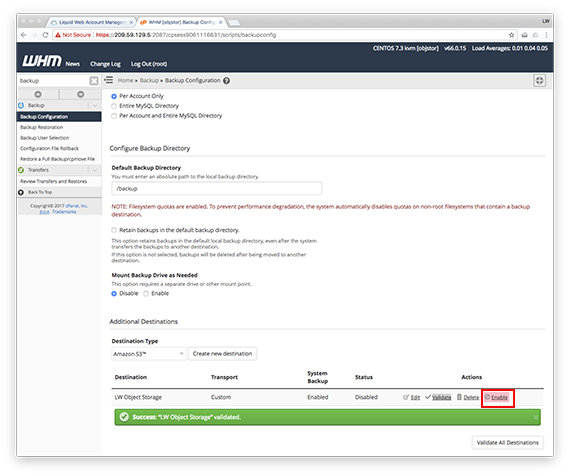Select Disable for Mount Backup Drive
This screenshot has width=570, height=476.
click(114, 294)
